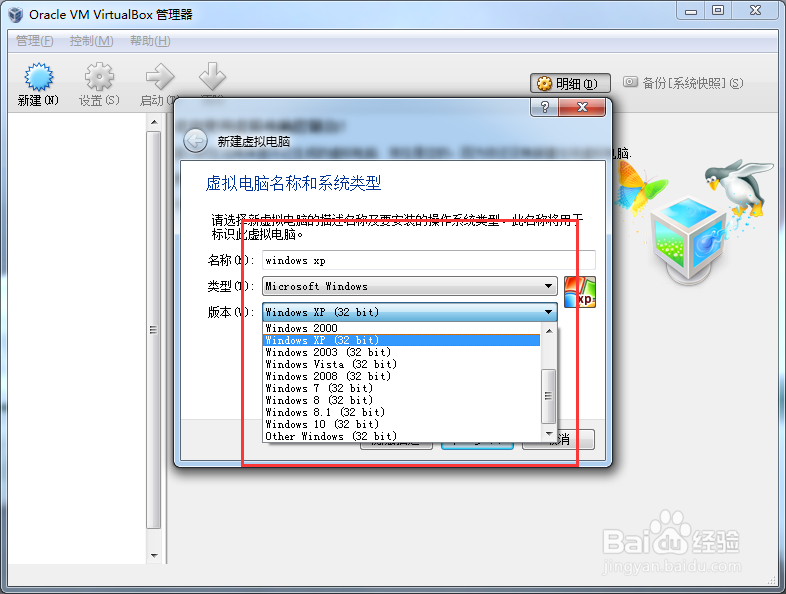Click version list scrollbar down arrow
The width and height of the screenshot is (786, 594).
coord(549,434)
